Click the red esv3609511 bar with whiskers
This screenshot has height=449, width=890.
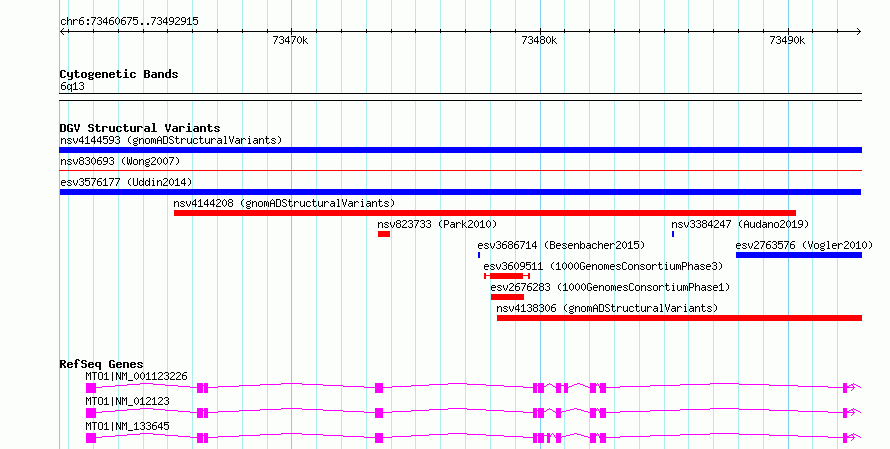(507, 276)
